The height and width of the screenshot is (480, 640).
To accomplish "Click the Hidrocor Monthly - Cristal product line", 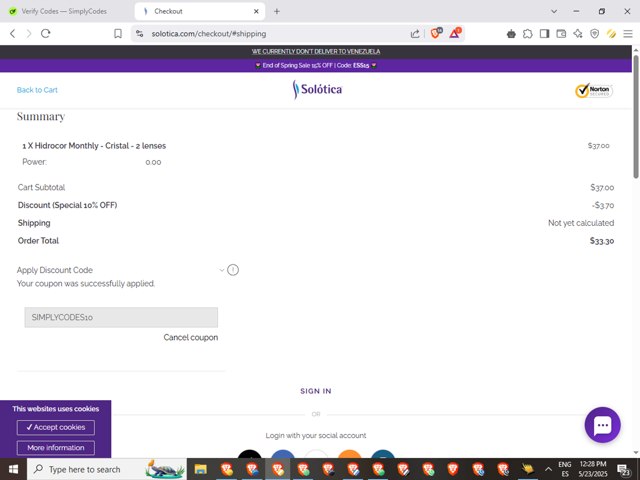I will tap(94, 146).
